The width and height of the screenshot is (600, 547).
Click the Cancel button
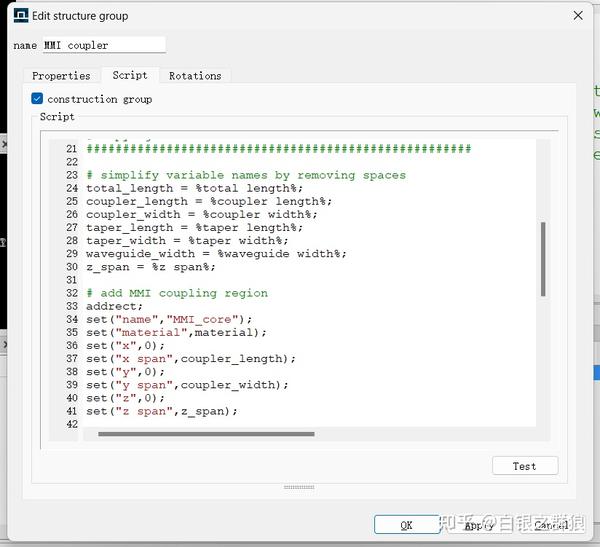click(551, 526)
